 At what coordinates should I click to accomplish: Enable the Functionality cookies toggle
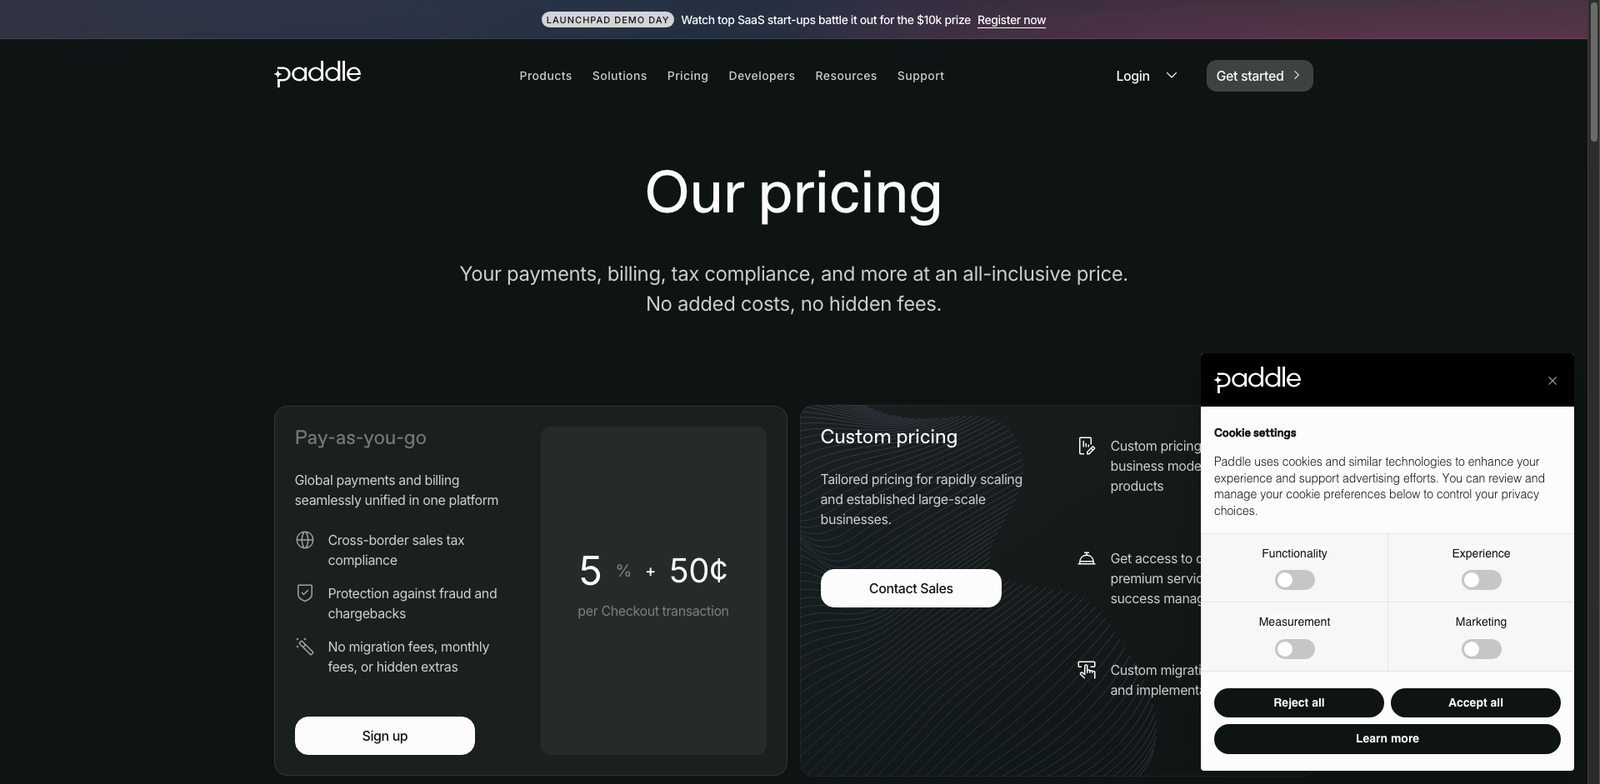point(1294,579)
